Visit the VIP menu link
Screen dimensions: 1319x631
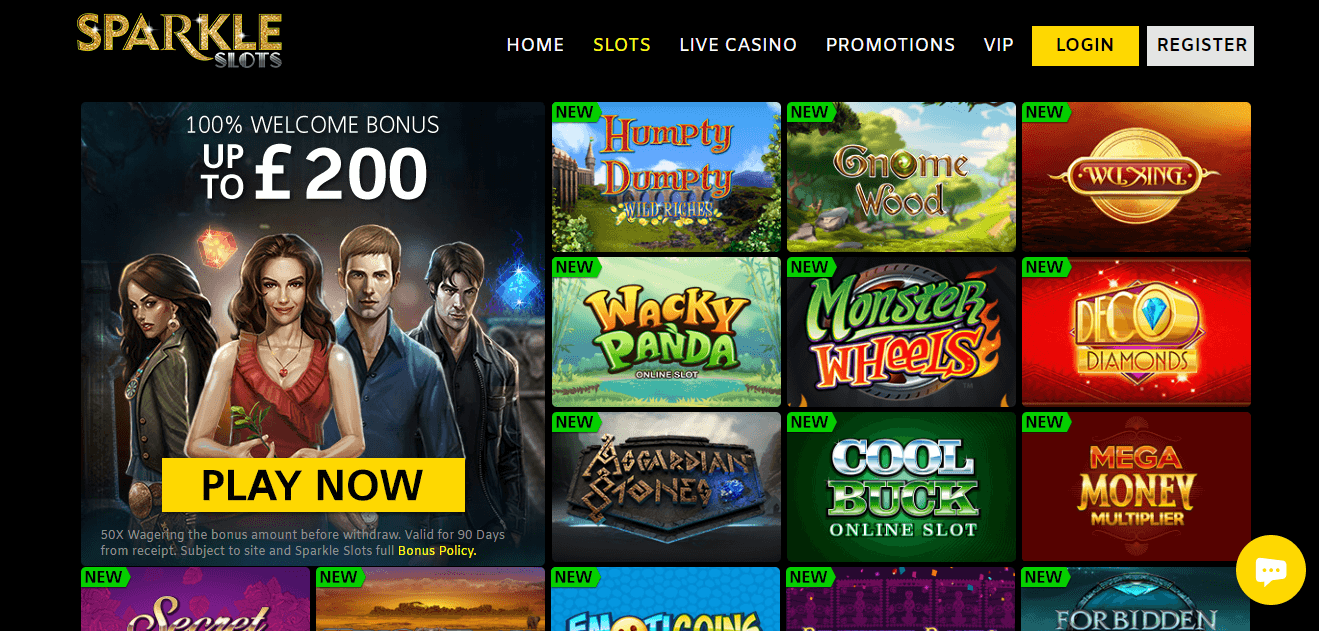click(999, 45)
